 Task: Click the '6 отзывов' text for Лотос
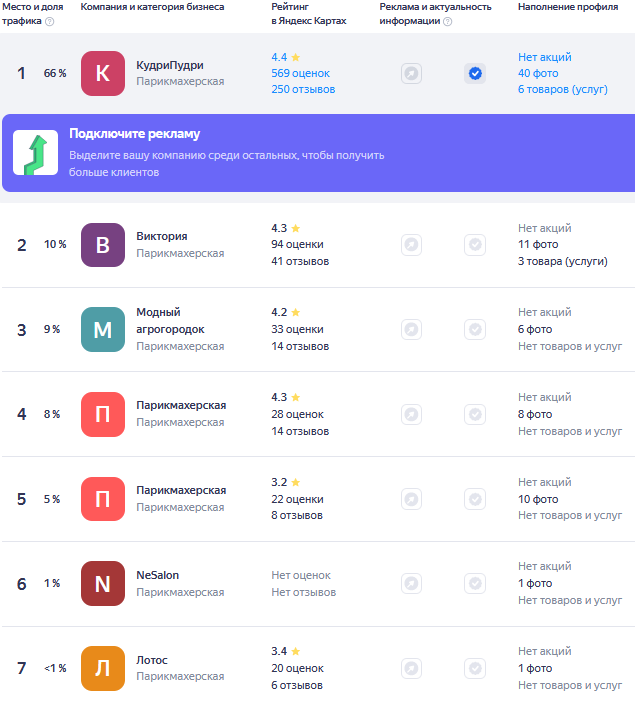297,685
